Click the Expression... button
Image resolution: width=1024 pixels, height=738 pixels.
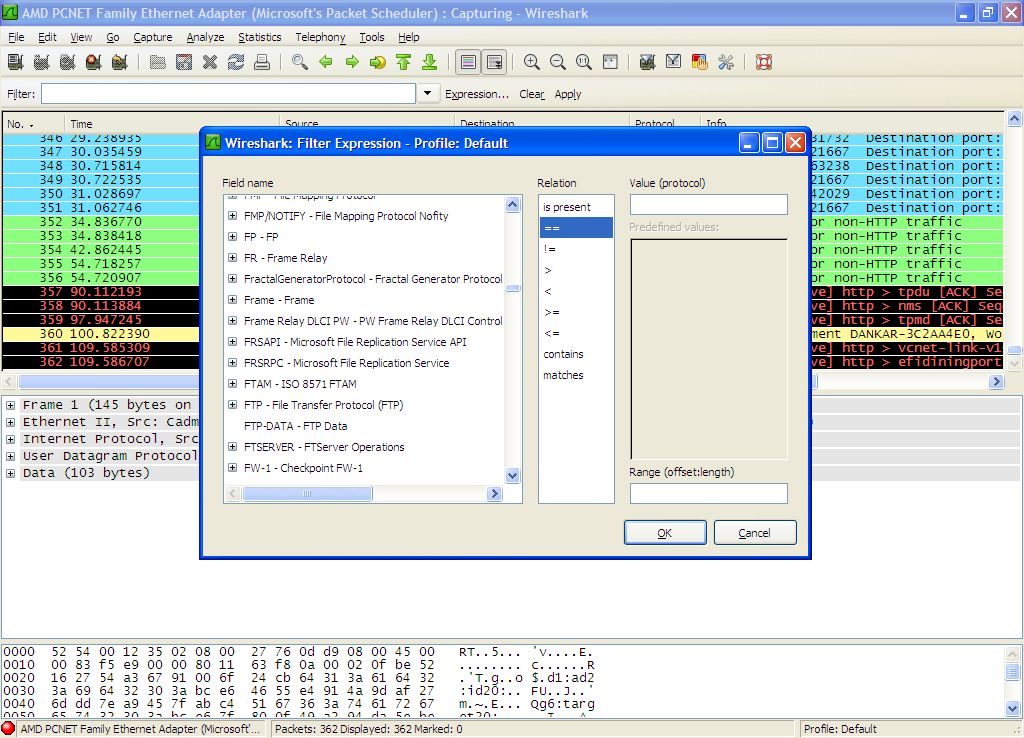[477, 94]
